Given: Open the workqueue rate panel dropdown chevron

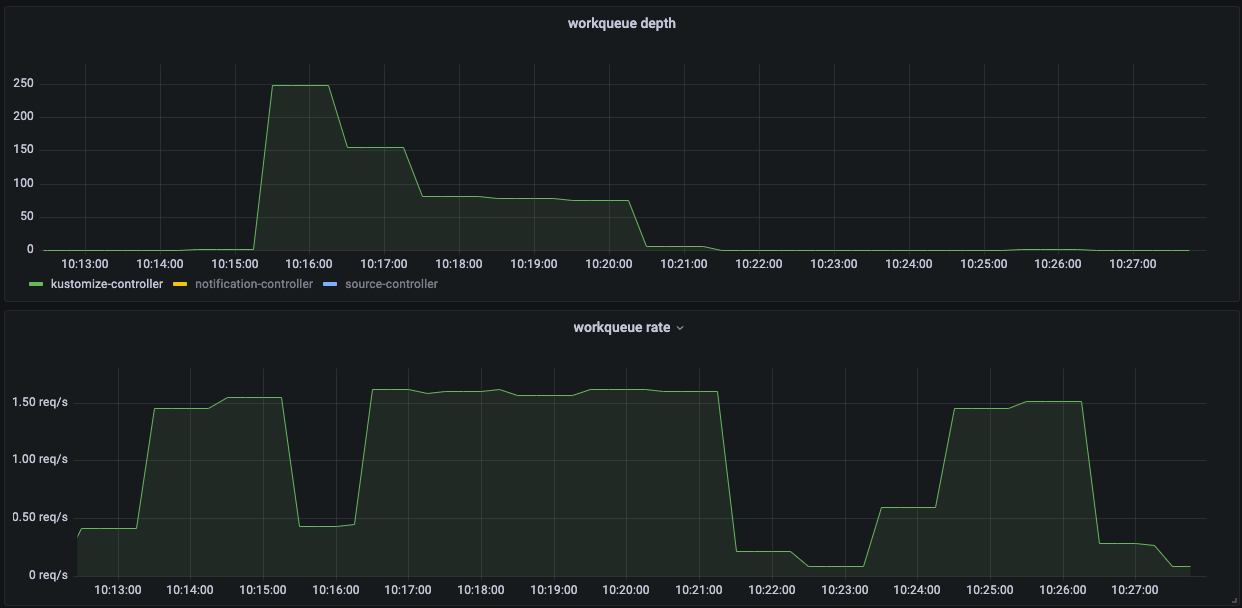Looking at the screenshot, I should [x=680, y=327].
